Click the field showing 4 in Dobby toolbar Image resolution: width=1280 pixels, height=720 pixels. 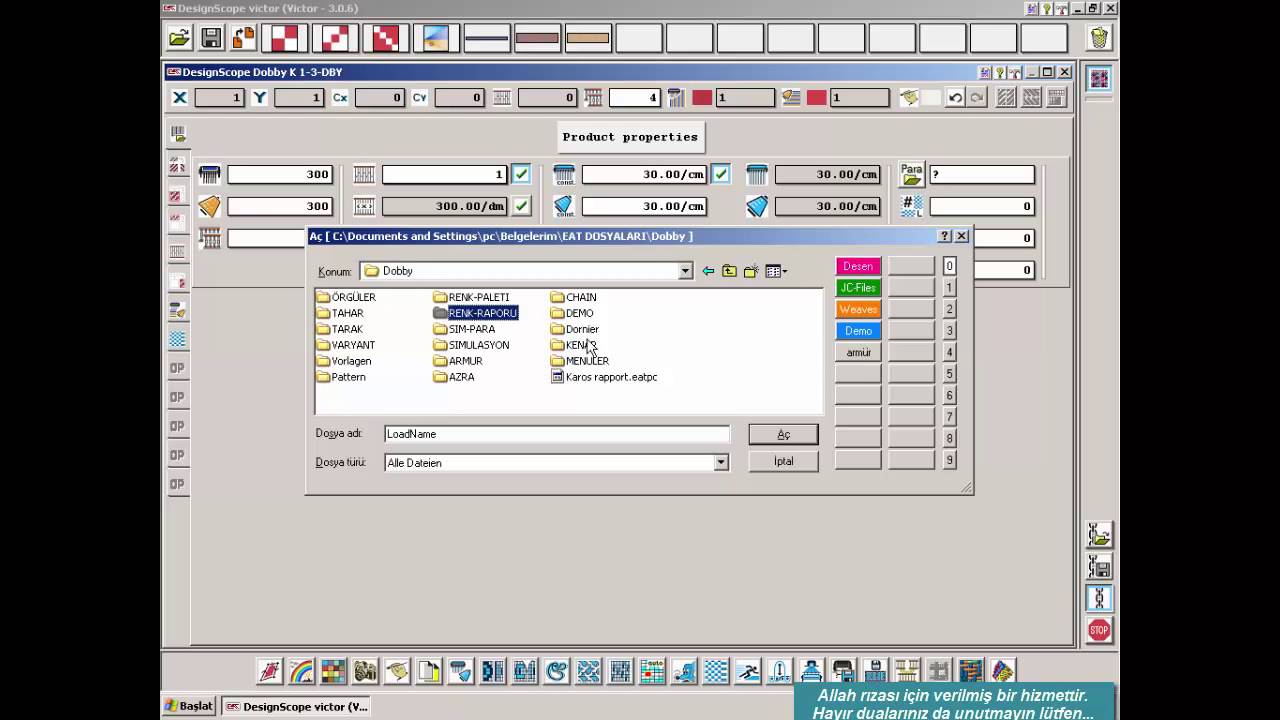(x=634, y=97)
